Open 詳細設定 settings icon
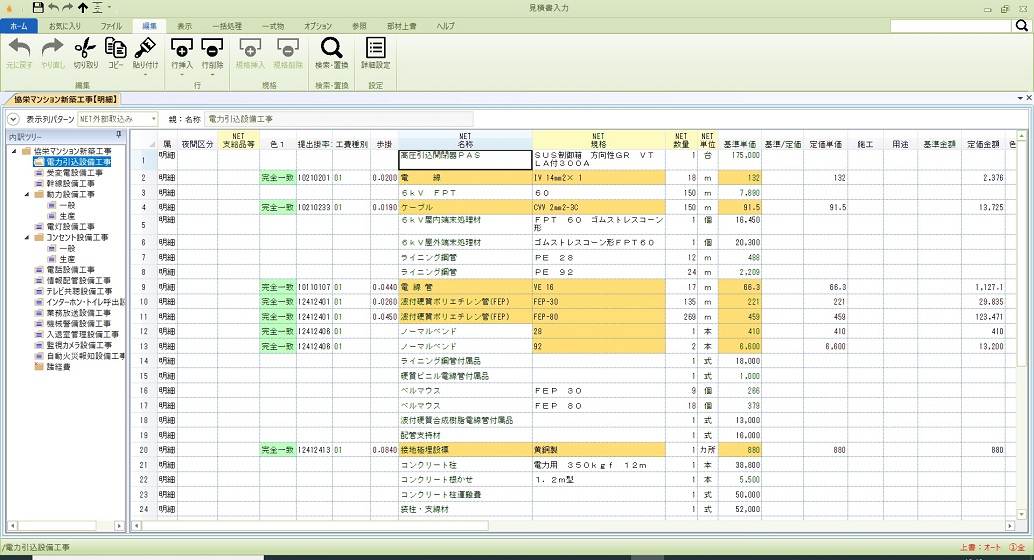The width and height of the screenshot is (1034, 560). [375, 47]
